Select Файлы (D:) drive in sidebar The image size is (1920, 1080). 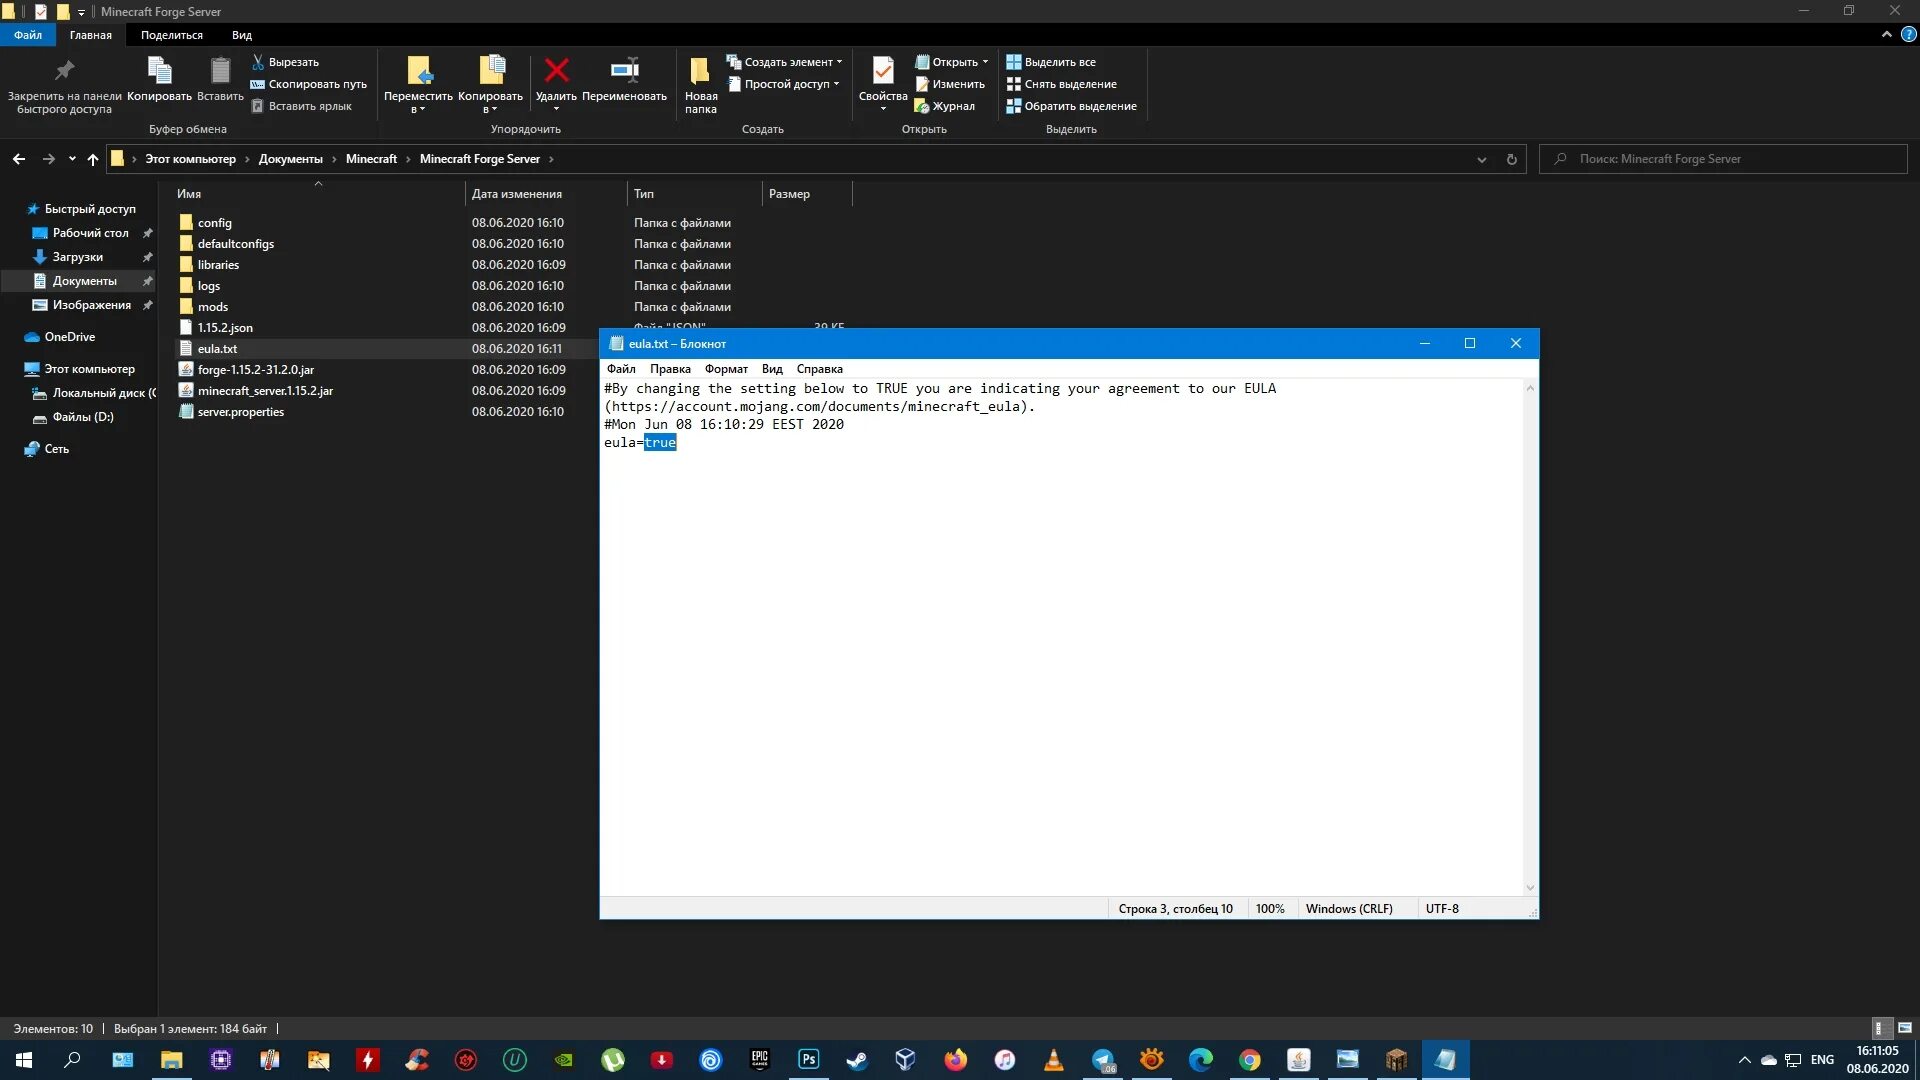click(x=83, y=417)
